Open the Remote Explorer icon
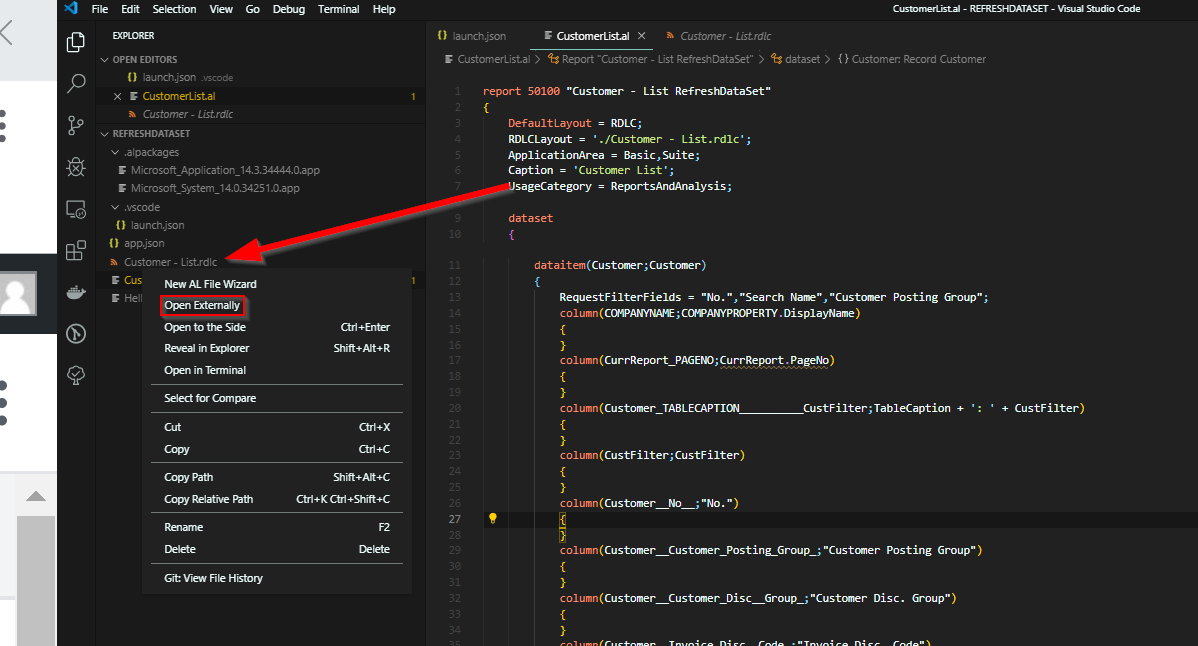 pyautogui.click(x=76, y=208)
